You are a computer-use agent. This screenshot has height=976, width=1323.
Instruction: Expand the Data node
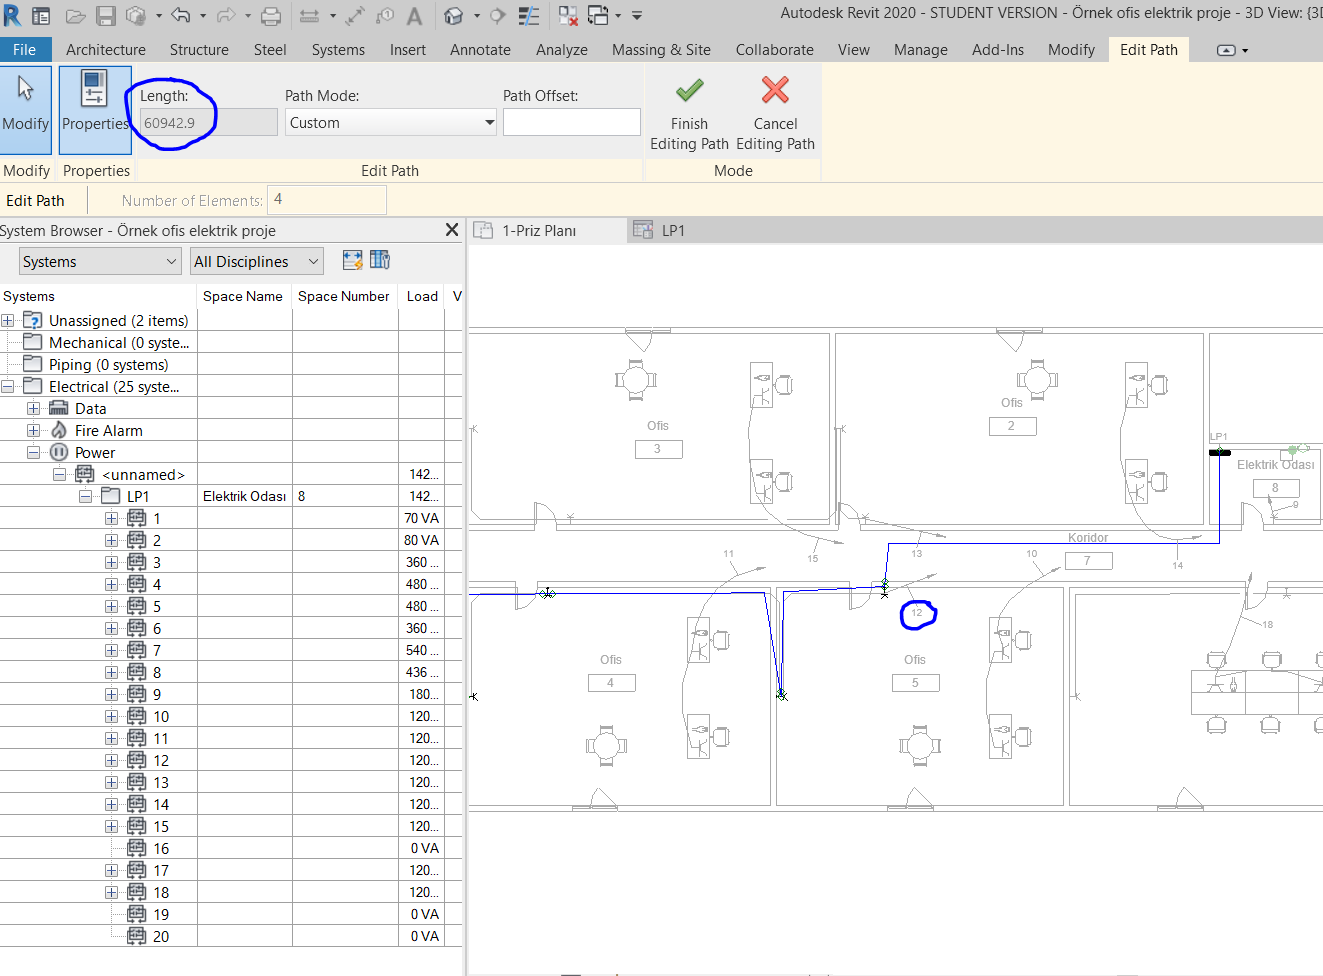point(33,409)
